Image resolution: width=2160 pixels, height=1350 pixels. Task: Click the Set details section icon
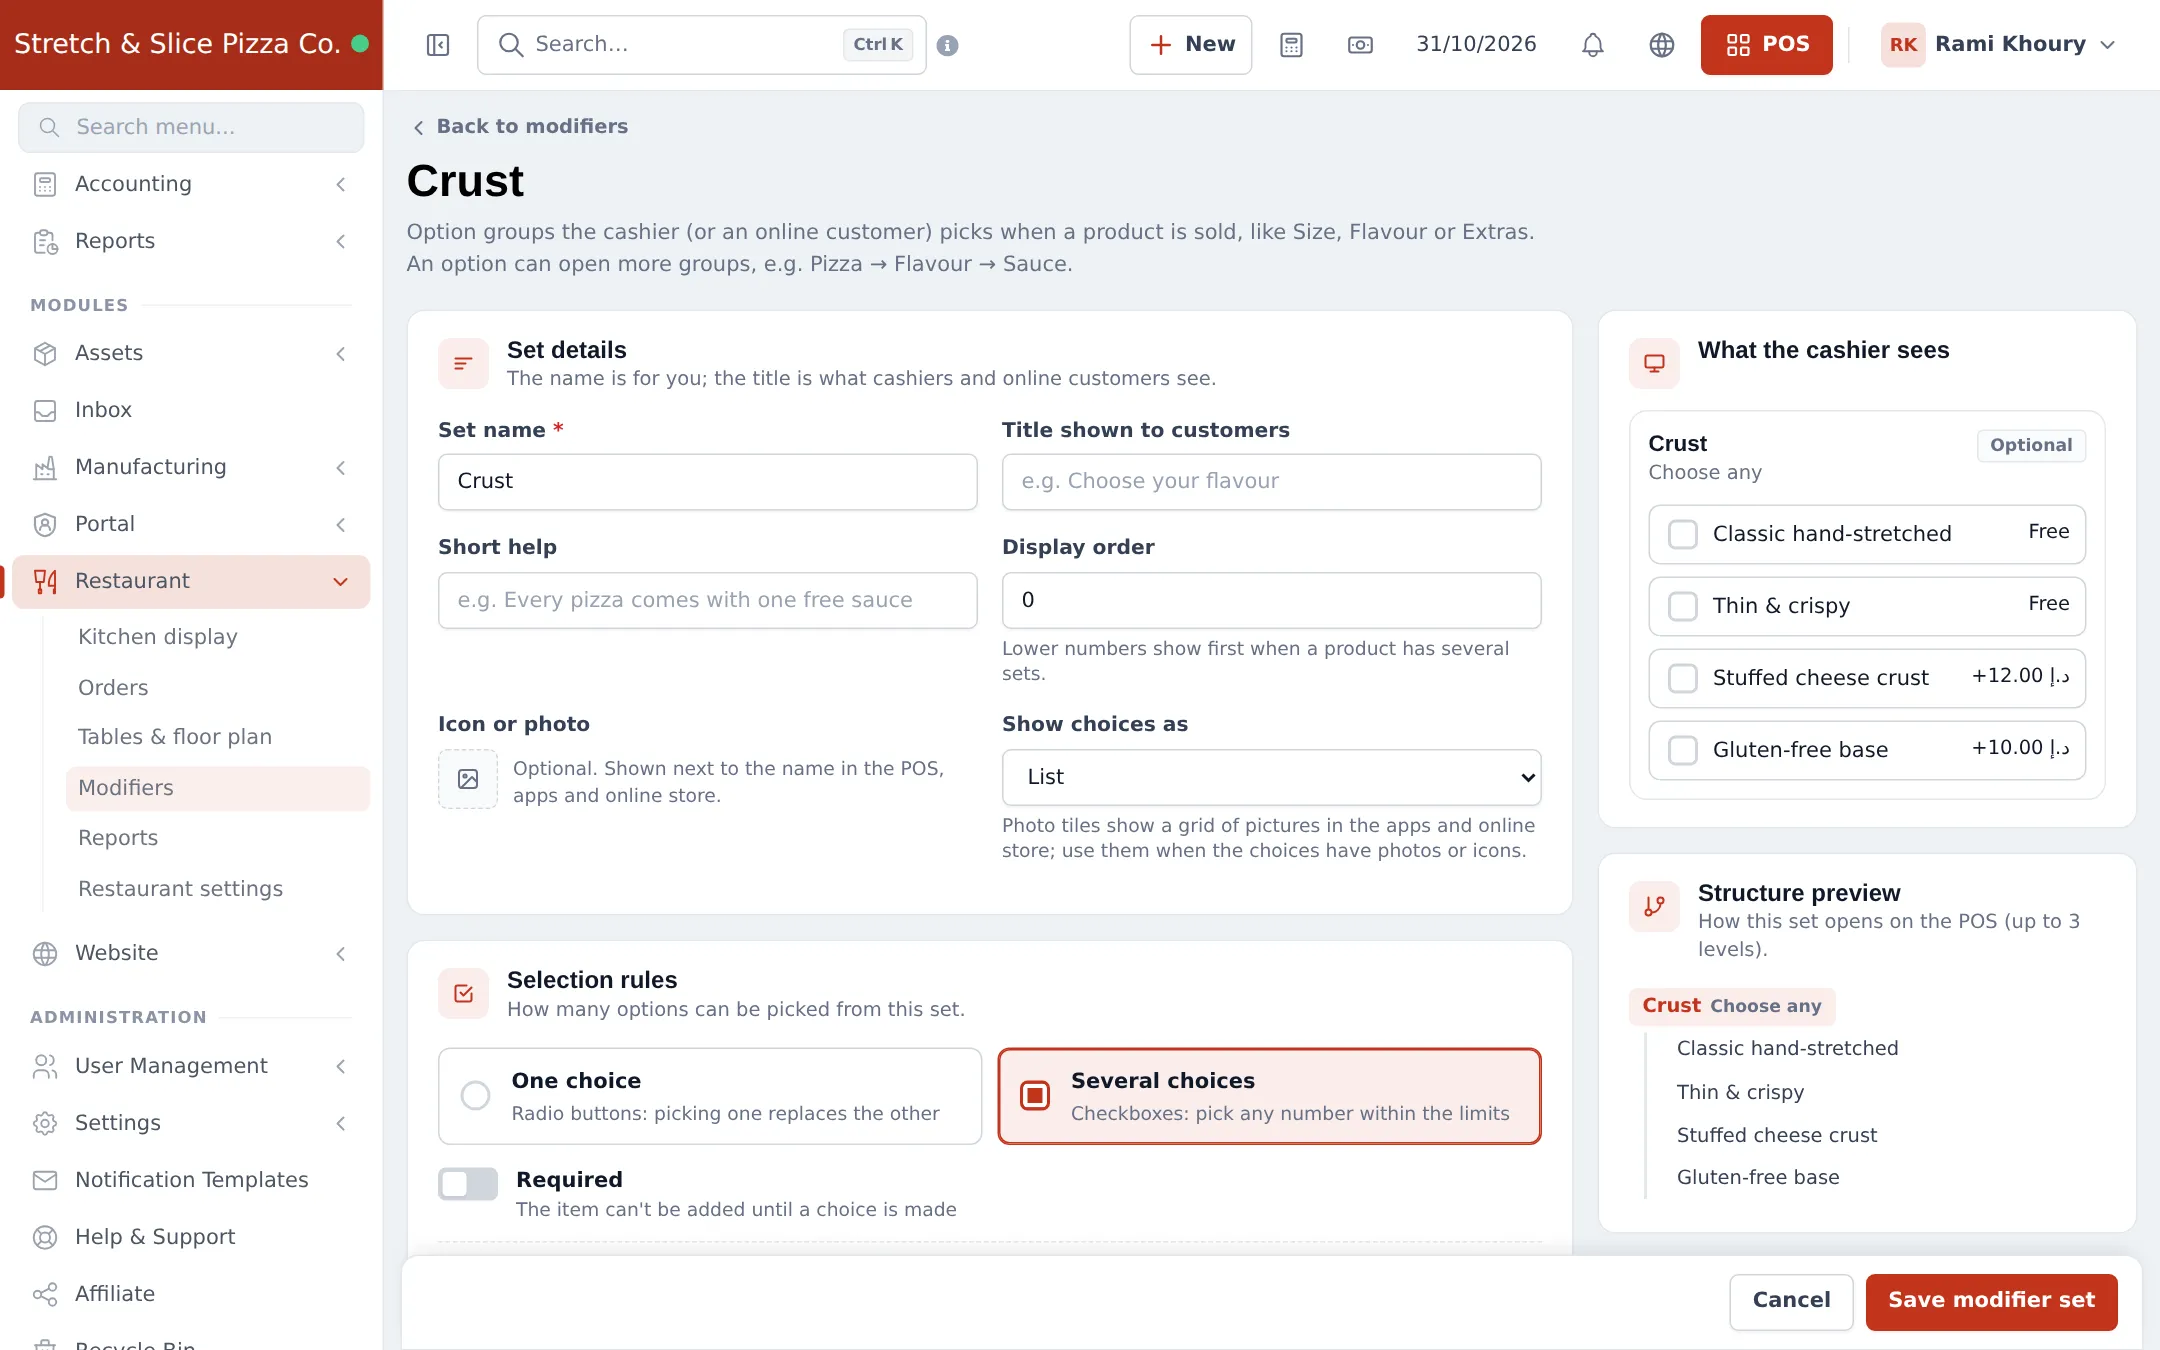coord(463,363)
